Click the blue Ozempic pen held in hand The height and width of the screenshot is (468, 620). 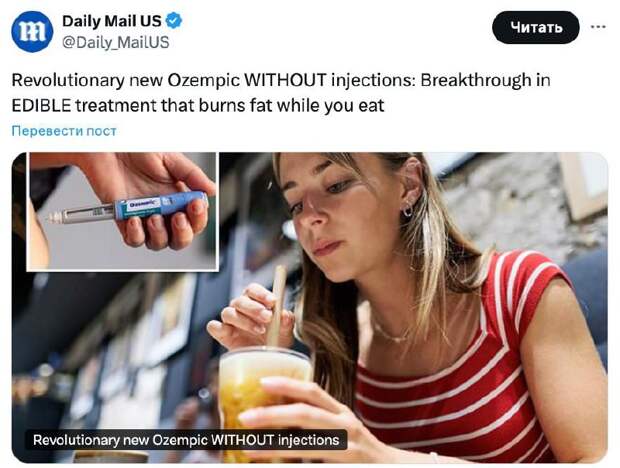(130, 208)
